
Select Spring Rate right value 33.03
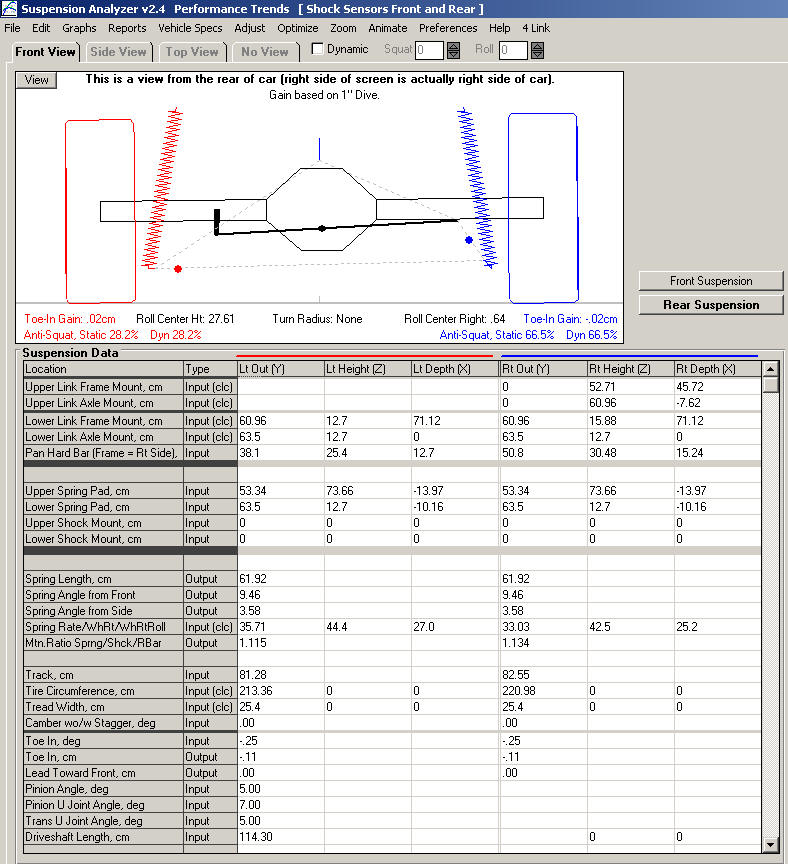tap(543, 627)
